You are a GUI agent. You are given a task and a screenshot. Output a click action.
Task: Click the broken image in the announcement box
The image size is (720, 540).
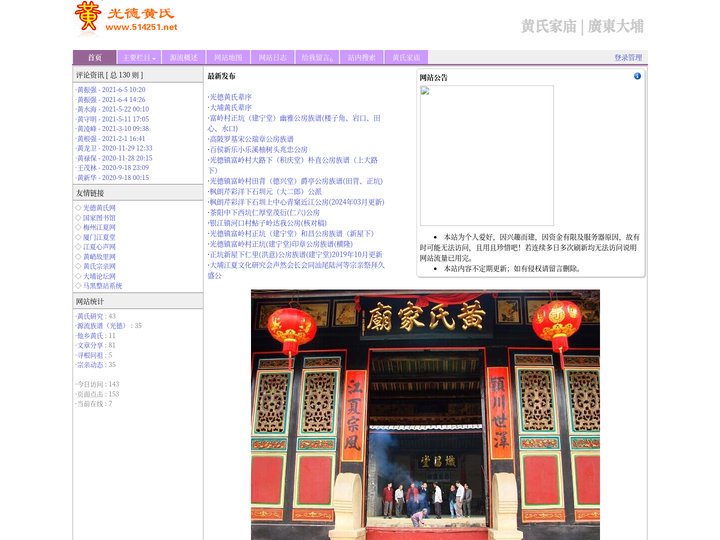pos(487,155)
